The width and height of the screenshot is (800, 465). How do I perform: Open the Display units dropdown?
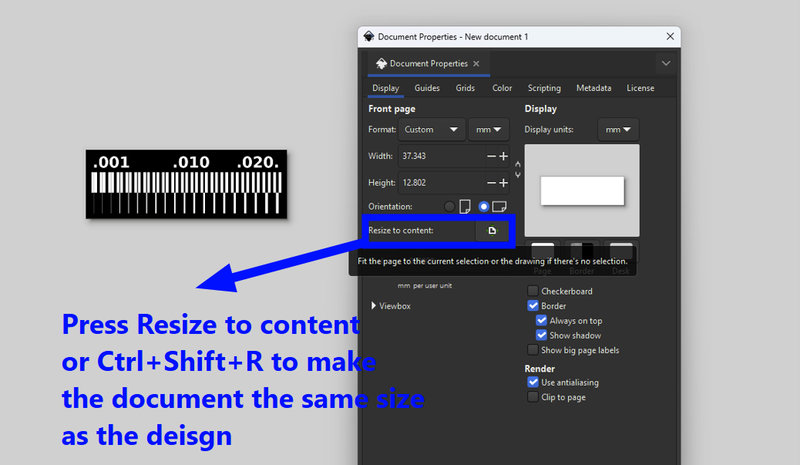click(618, 130)
